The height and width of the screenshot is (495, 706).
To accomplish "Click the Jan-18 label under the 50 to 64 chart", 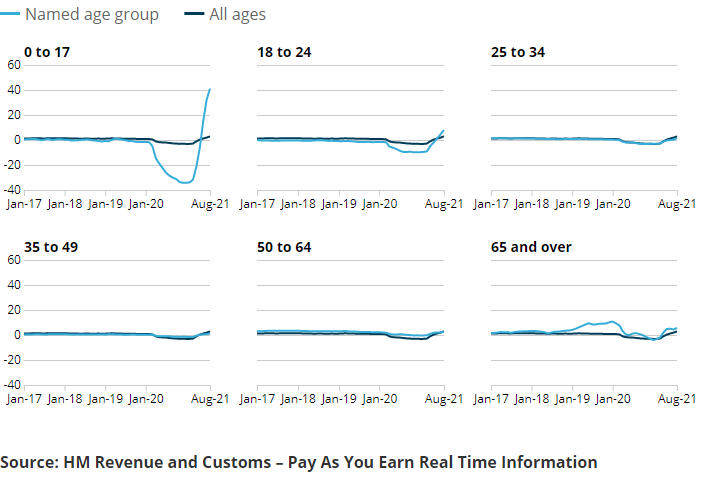I will (298, 398).
